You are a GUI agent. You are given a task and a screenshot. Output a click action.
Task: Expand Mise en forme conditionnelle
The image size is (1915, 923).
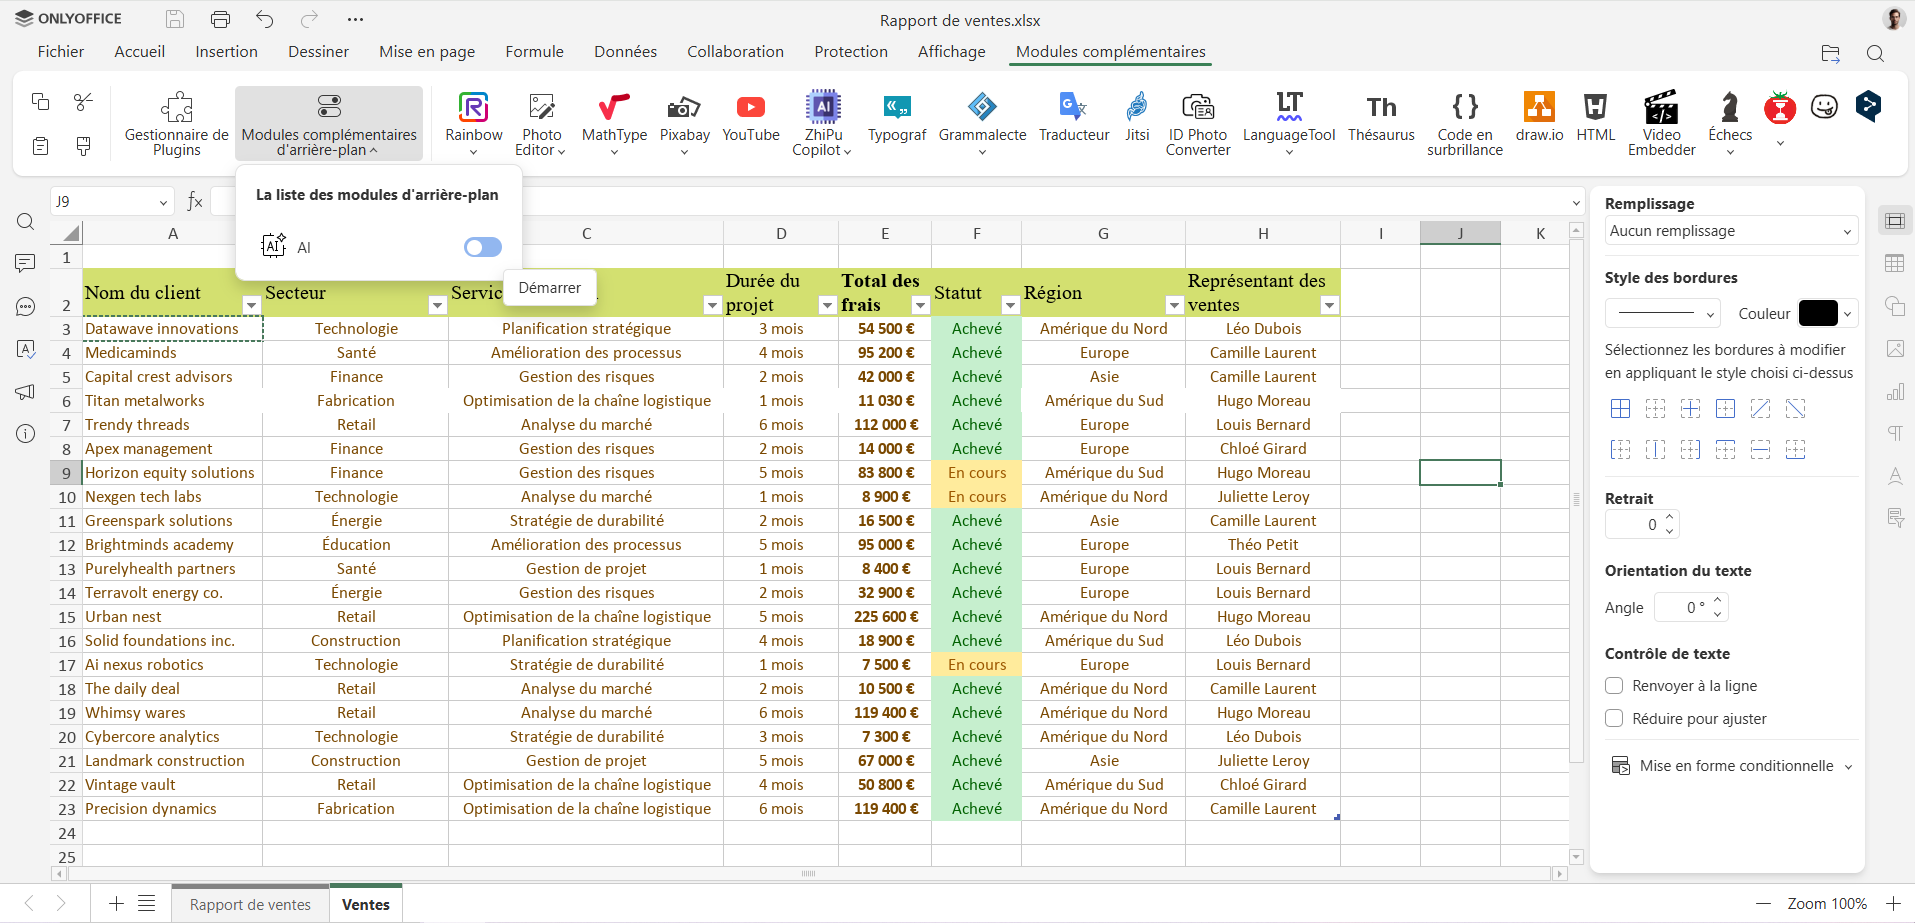(x=1732, y=766)
